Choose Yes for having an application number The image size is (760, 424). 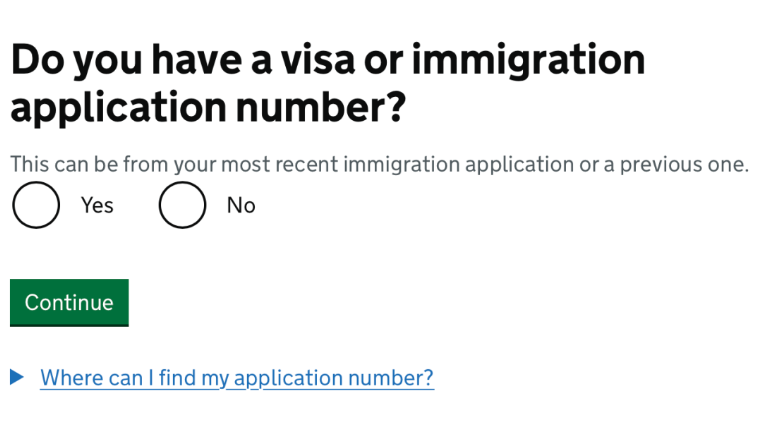tap(36, 205)
